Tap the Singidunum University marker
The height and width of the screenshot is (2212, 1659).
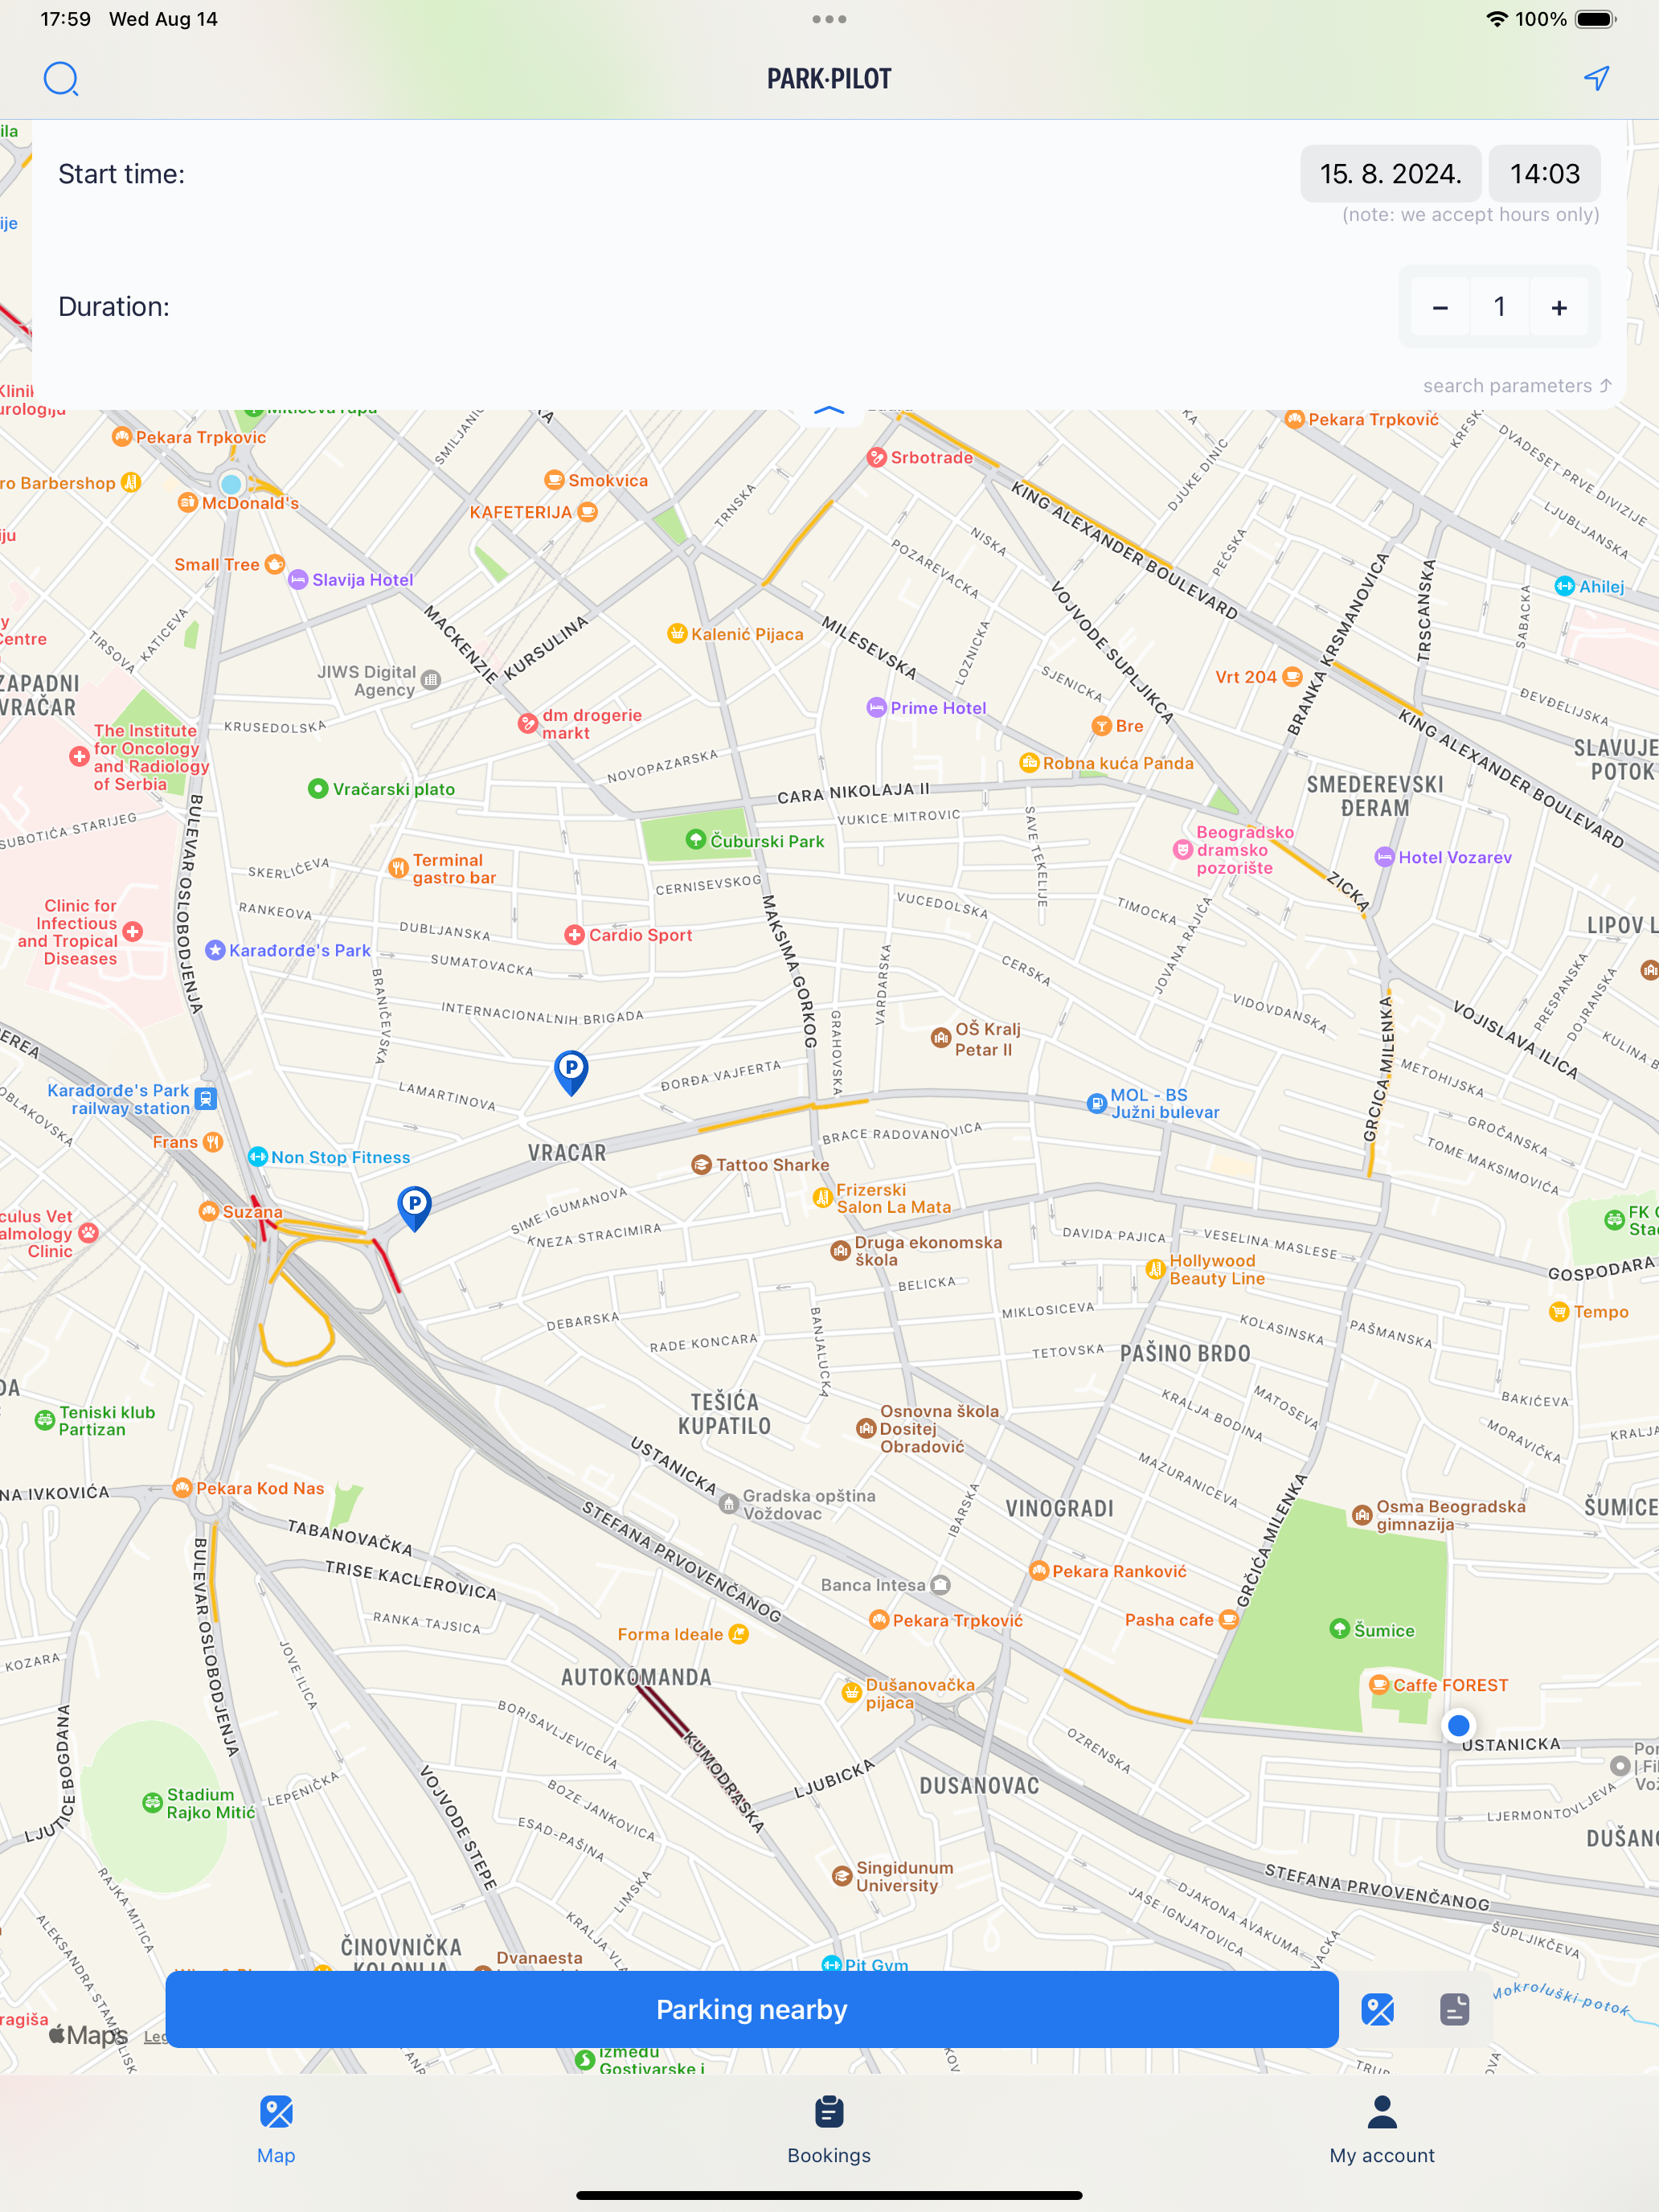tap(842, 1876)
